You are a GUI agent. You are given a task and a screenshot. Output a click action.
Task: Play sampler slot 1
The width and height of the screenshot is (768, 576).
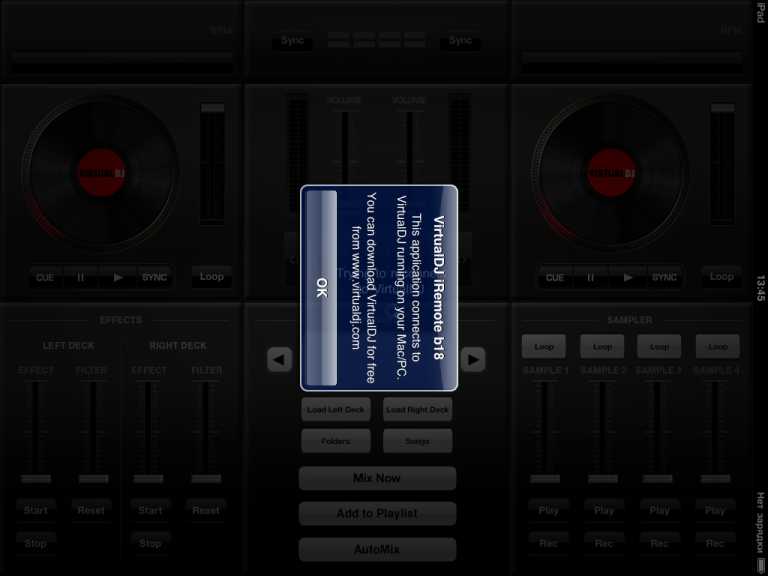click(548, 510)
